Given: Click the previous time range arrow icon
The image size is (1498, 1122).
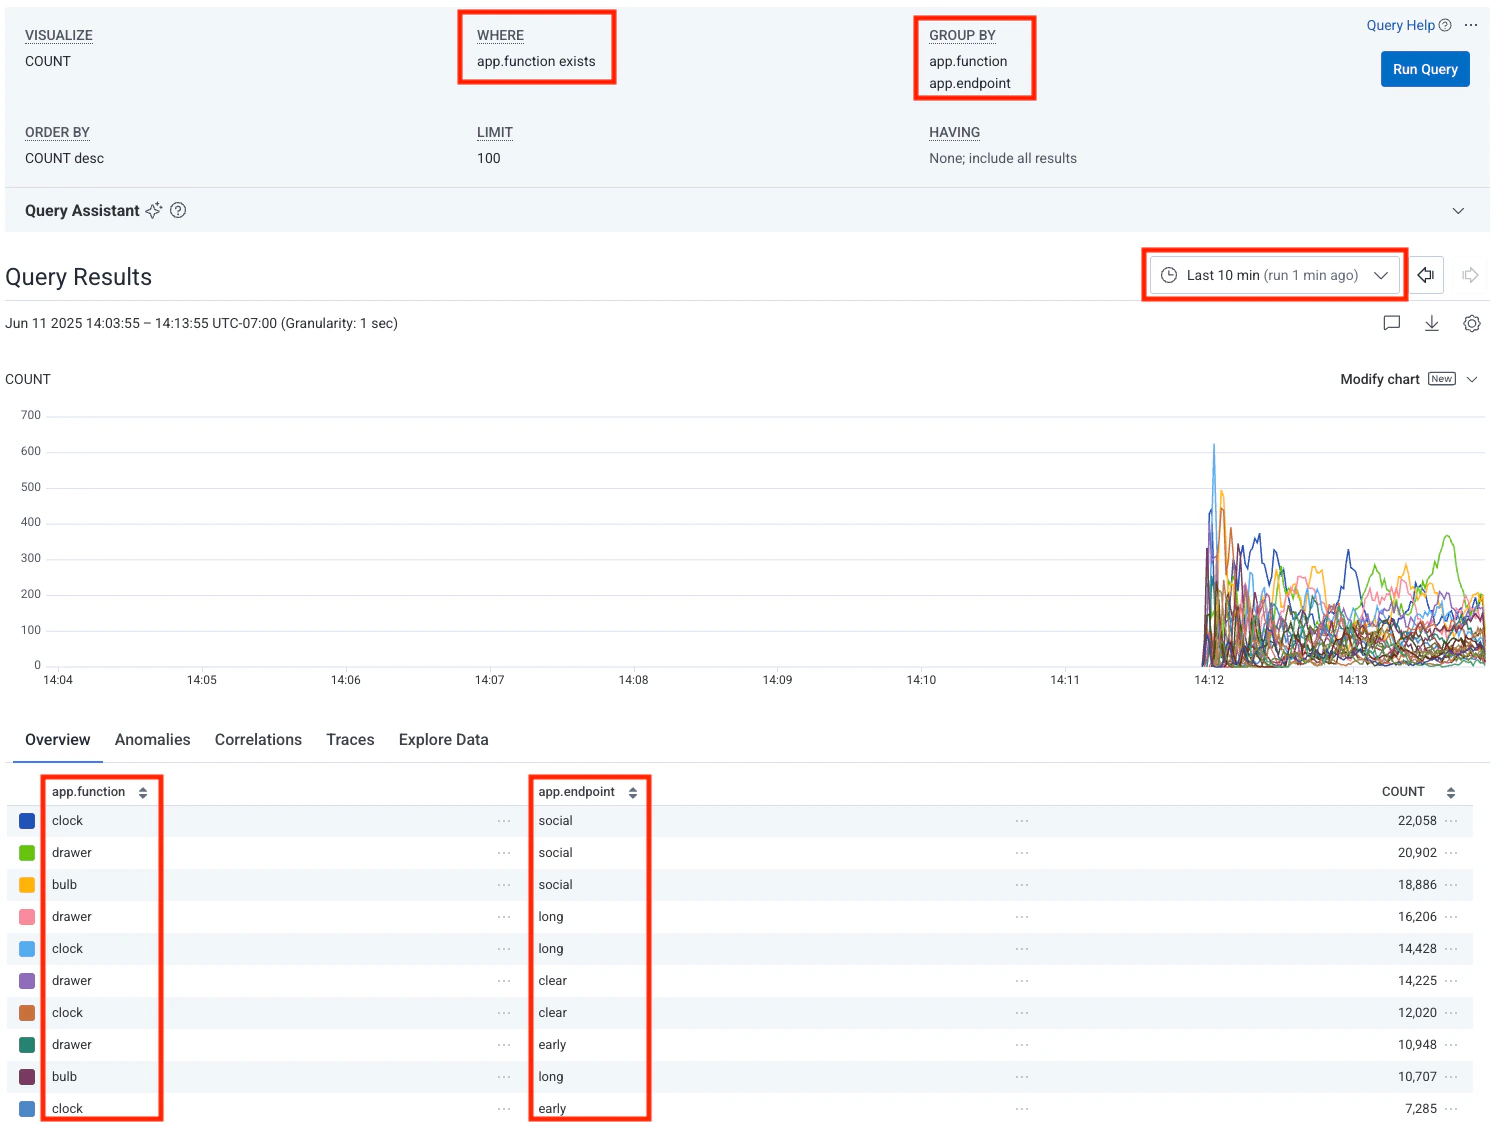Looking at the screenshot, I should tap(1425, 274).
